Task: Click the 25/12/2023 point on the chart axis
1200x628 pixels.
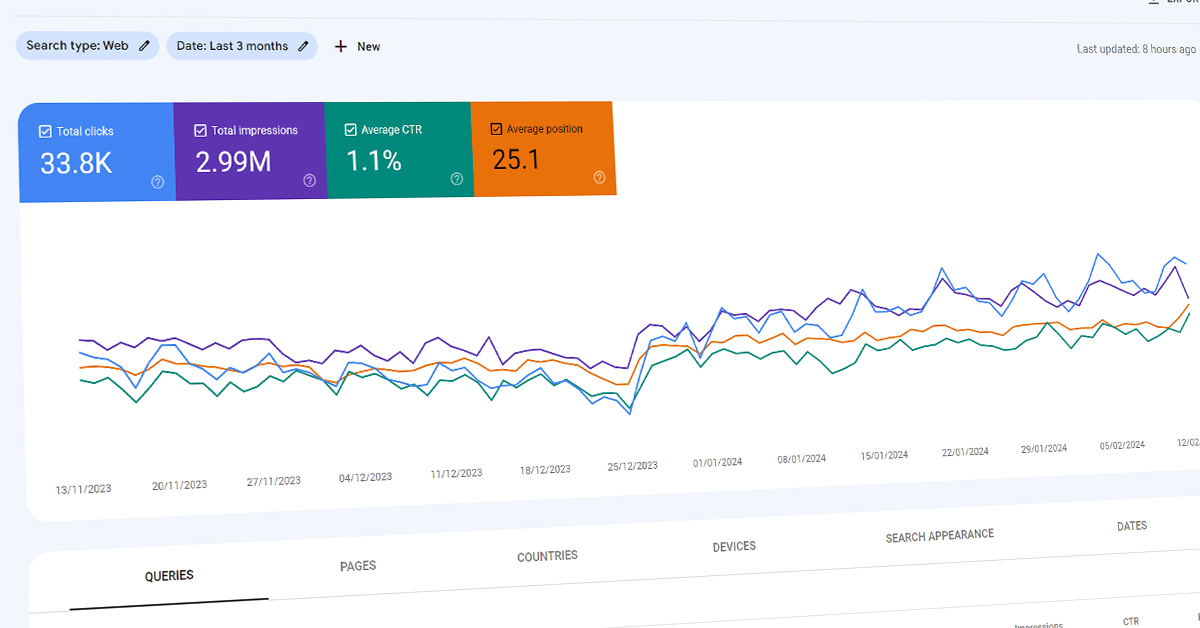Action: pyautogui.click(x=632, y=466)
